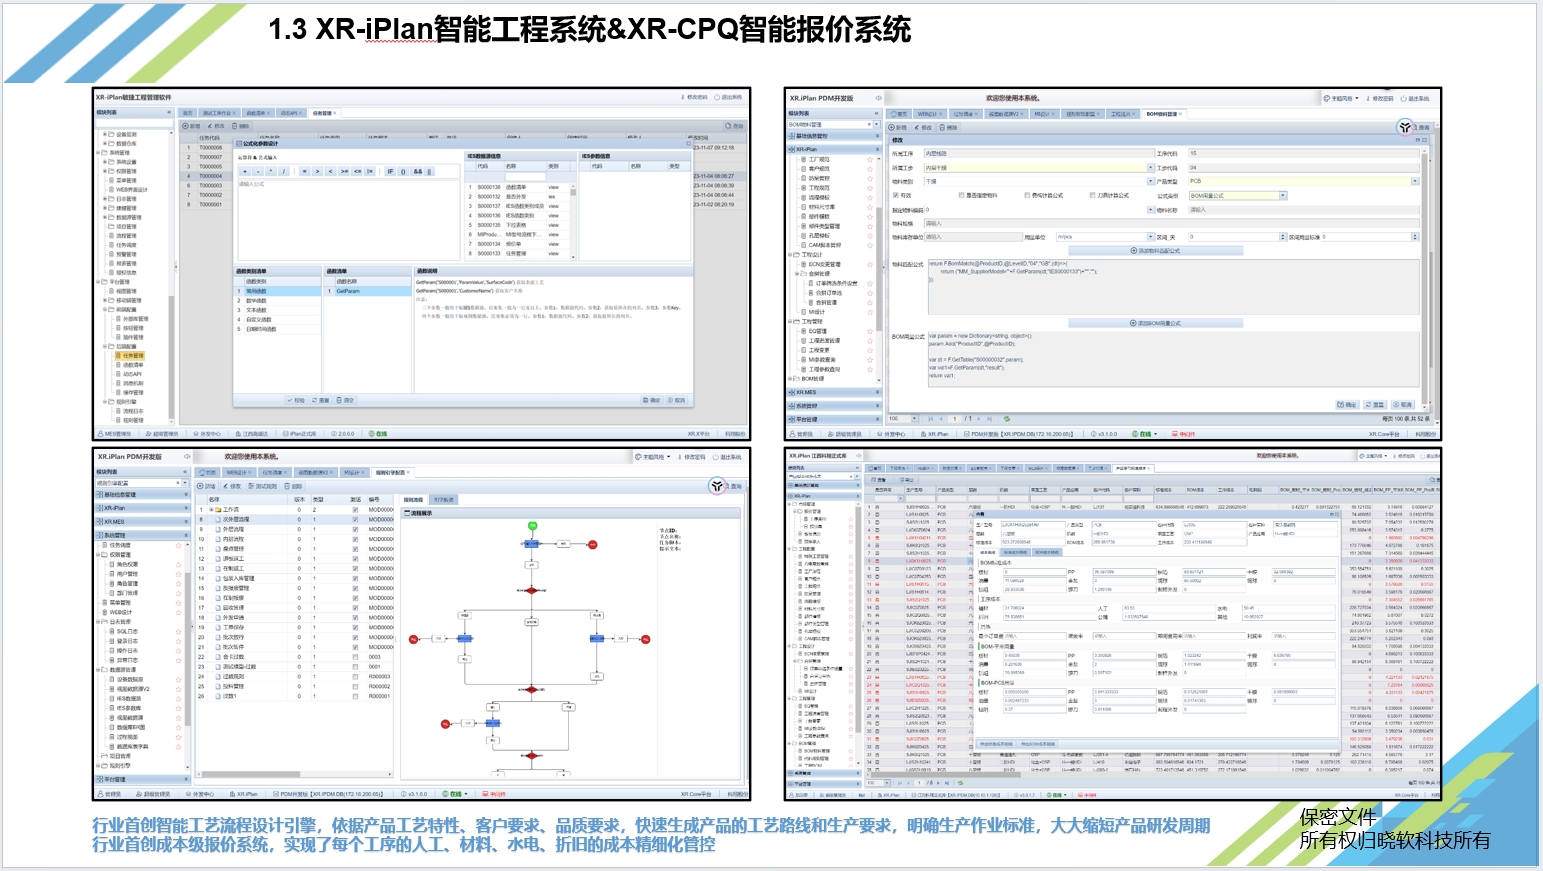Image resolution: width=1543 pixels, height=871 pixels.
Task: Expand the XR.MES accordion in BOM物料管理 window
Action: pos(833,392)
